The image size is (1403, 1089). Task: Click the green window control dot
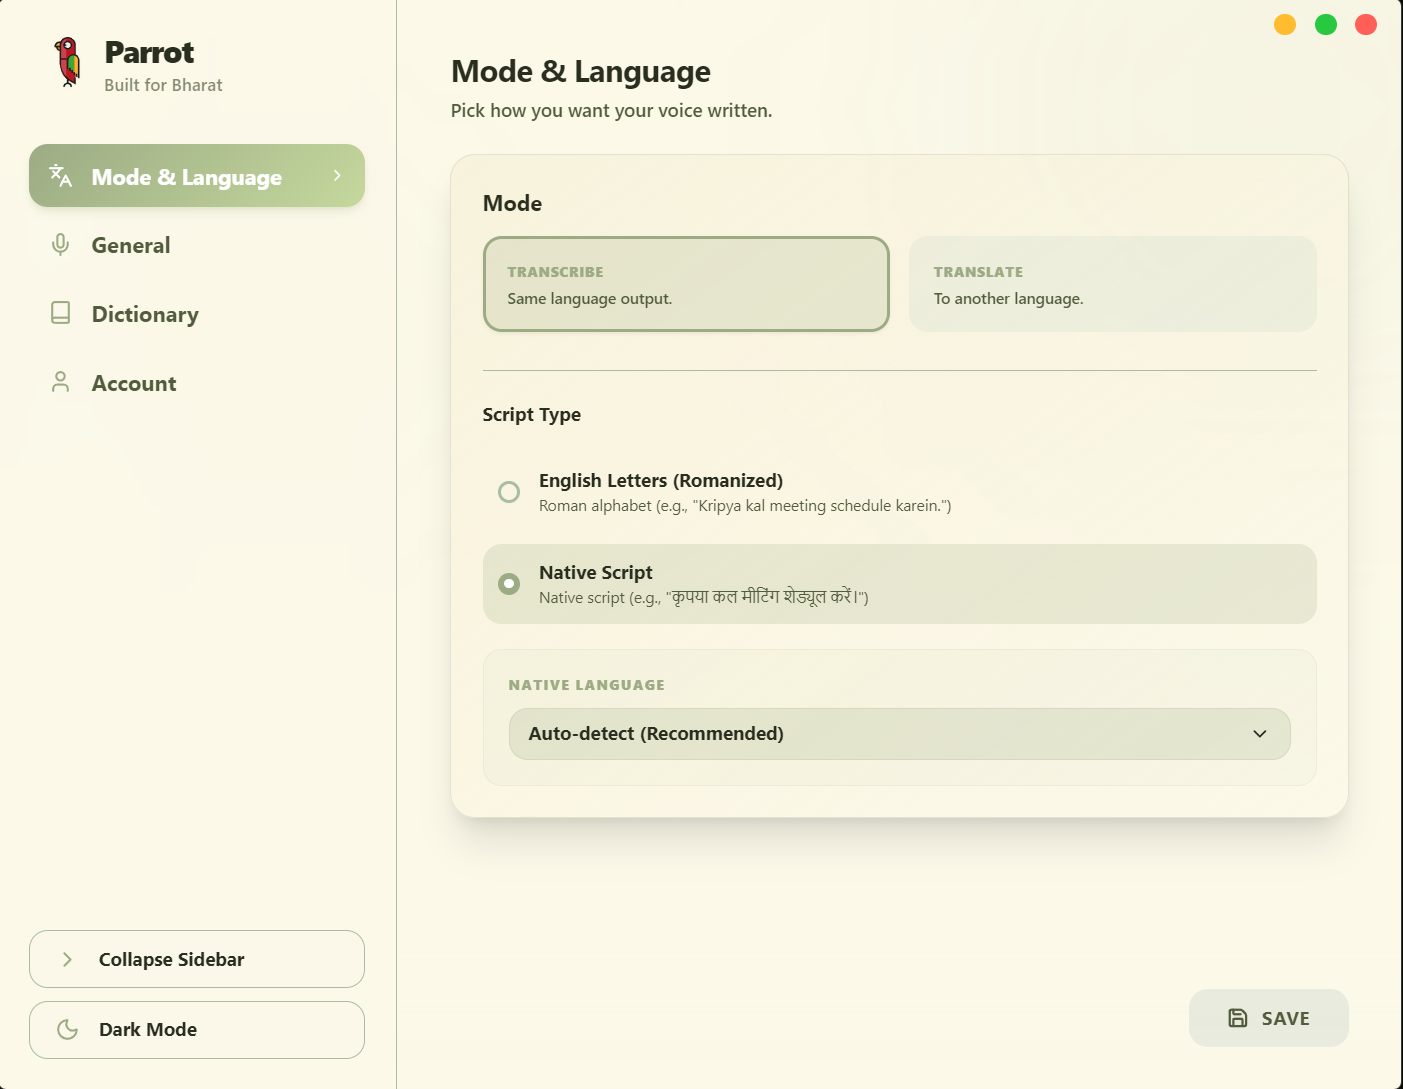[1325, 23]
